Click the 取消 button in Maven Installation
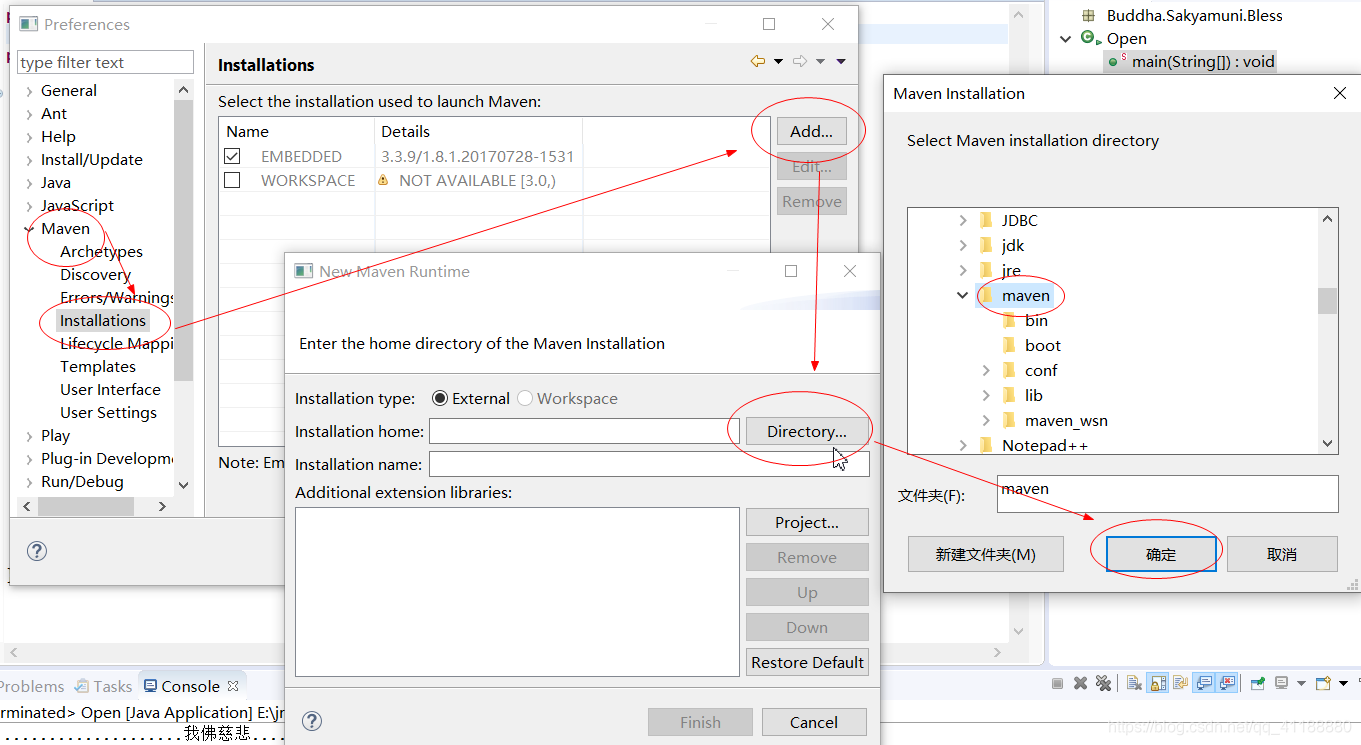 coord(1282,554)
